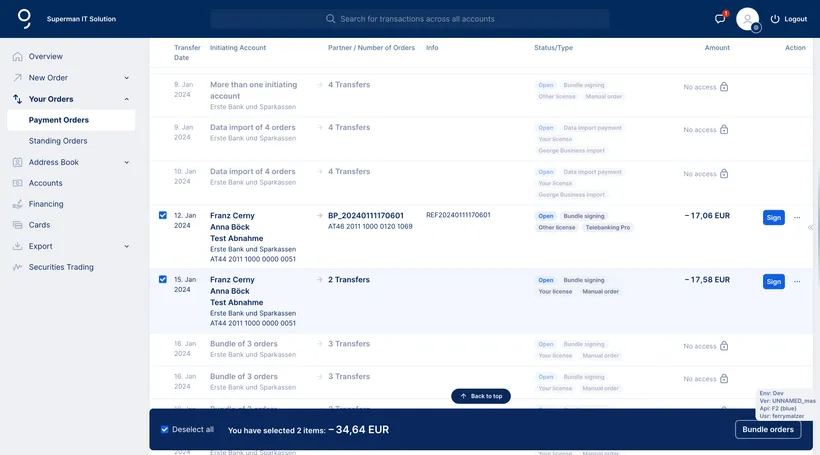
Task: Click the Superman IT Solution logo icon
Action: coord(24,18)
